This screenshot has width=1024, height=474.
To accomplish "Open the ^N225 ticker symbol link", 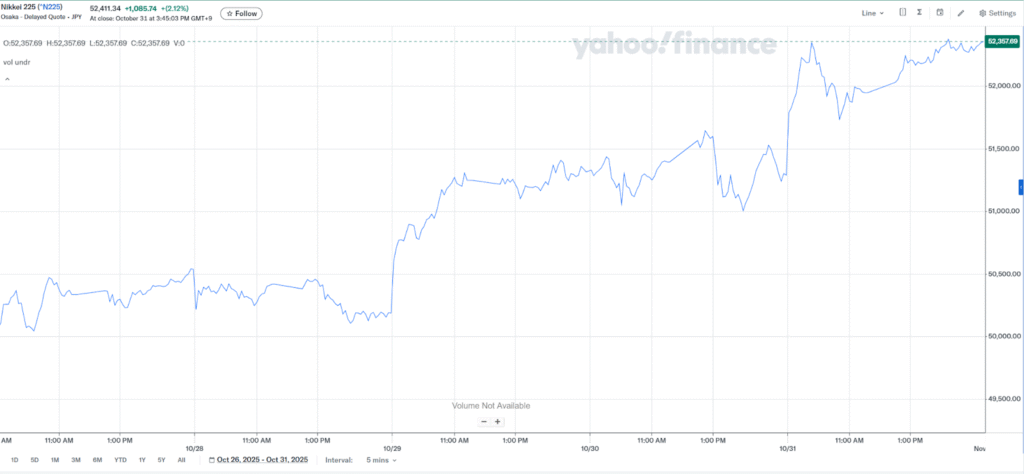I will tap(63, 8).
